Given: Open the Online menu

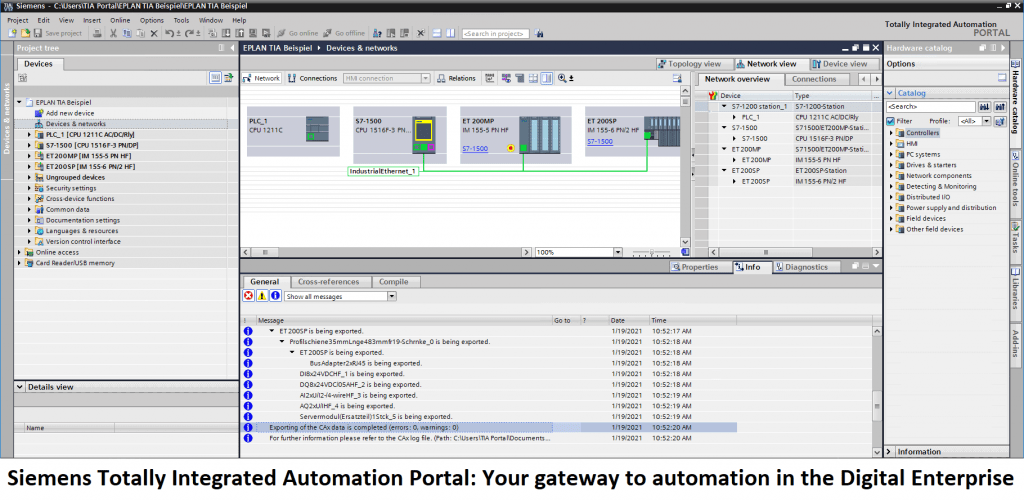Looking at the screenshot, I should click(x=120, y=20).
